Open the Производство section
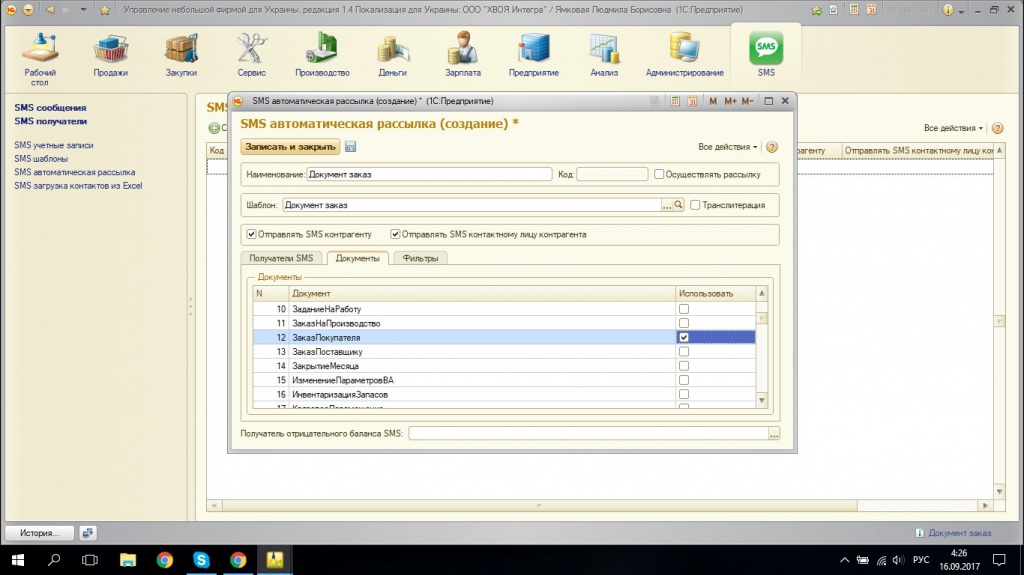This screenshot has width=1024, height=575. coord(322,56)
